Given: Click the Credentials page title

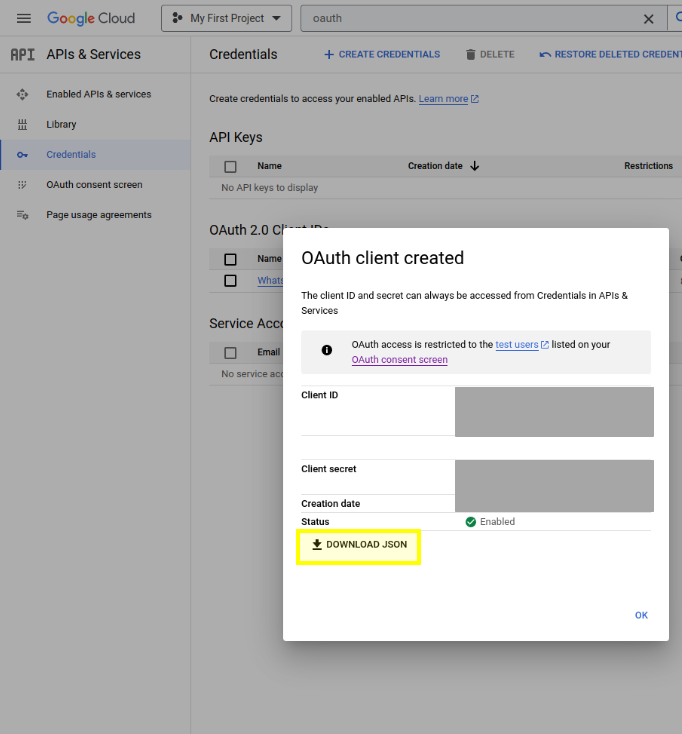Looking at the screenshot, I should [x=243, y=54].
